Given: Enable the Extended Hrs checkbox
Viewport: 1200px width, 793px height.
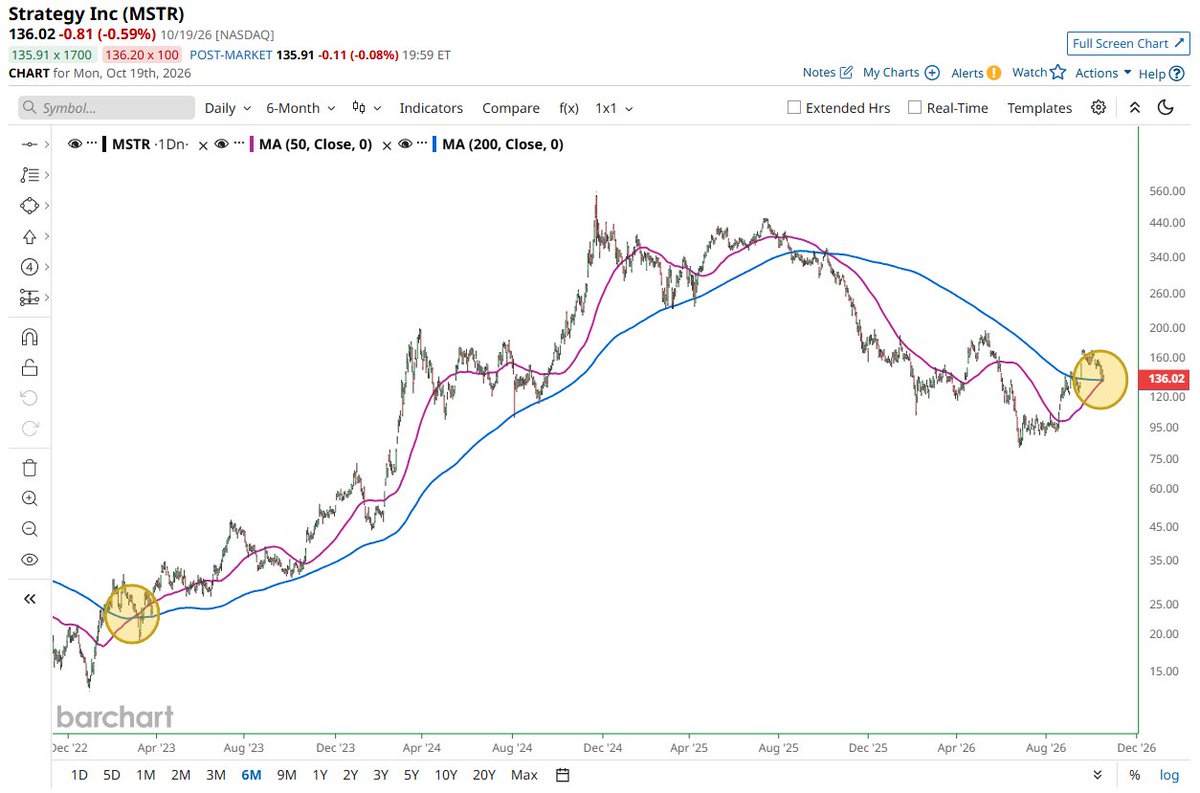Looking at the screenshot, I should pyautogui.click(x=794, y=108).
